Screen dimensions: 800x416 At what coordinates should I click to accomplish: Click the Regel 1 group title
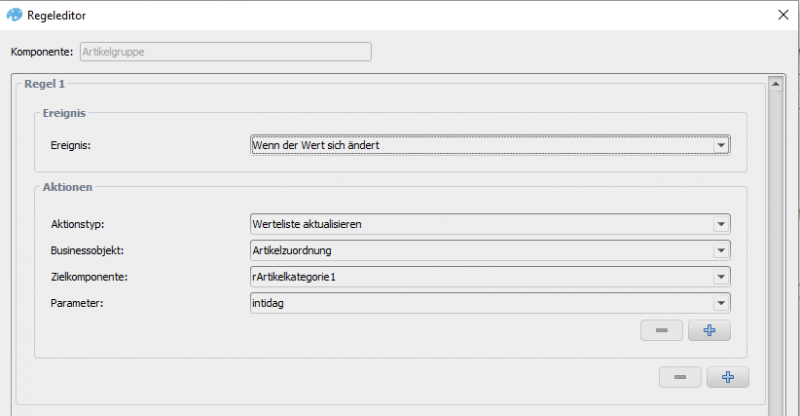click(44, 84)
